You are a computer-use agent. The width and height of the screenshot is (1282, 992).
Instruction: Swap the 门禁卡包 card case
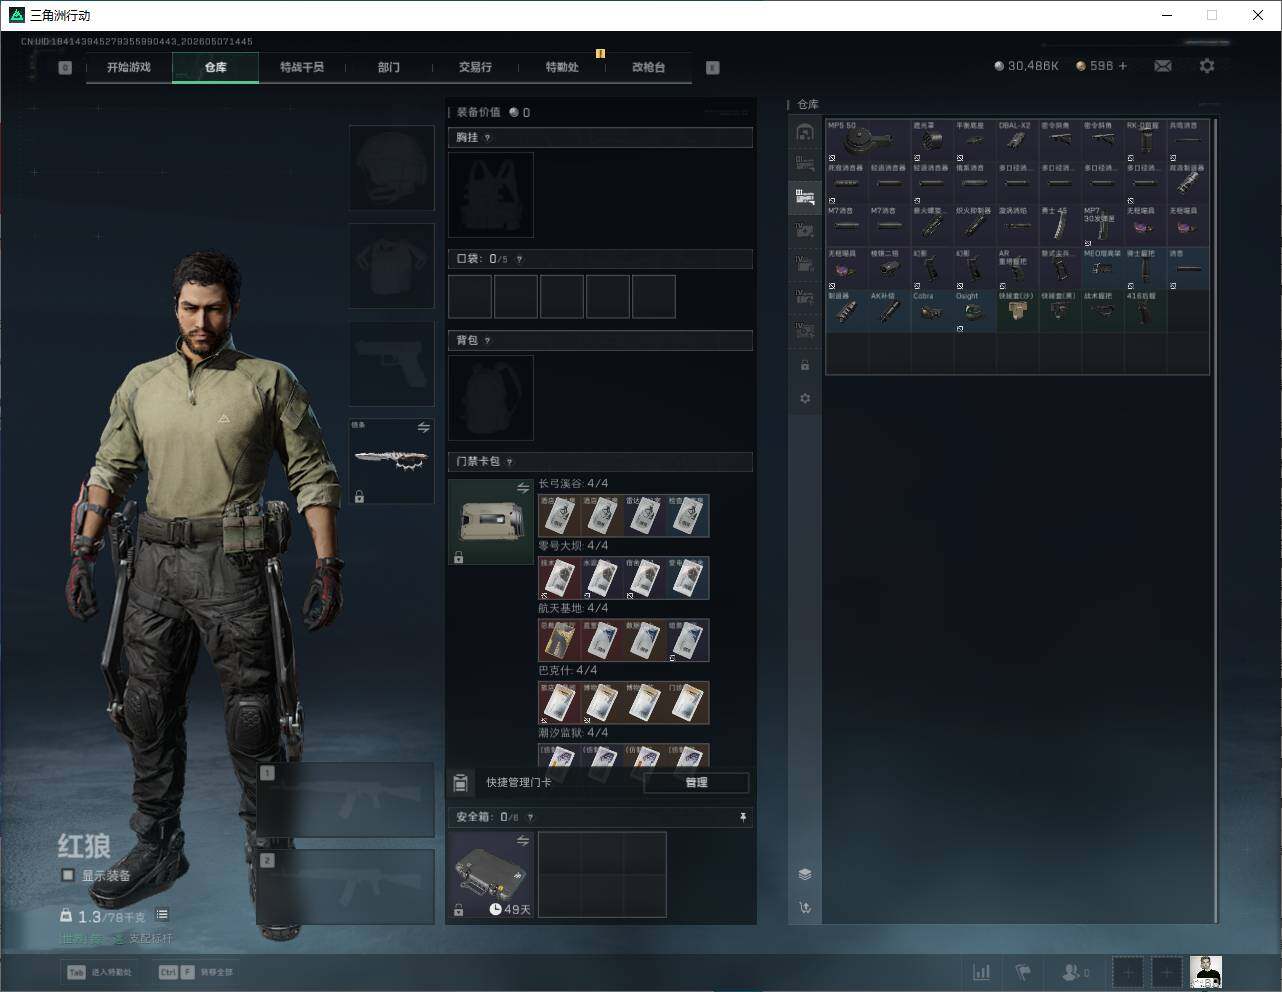[x=522, y=488]
